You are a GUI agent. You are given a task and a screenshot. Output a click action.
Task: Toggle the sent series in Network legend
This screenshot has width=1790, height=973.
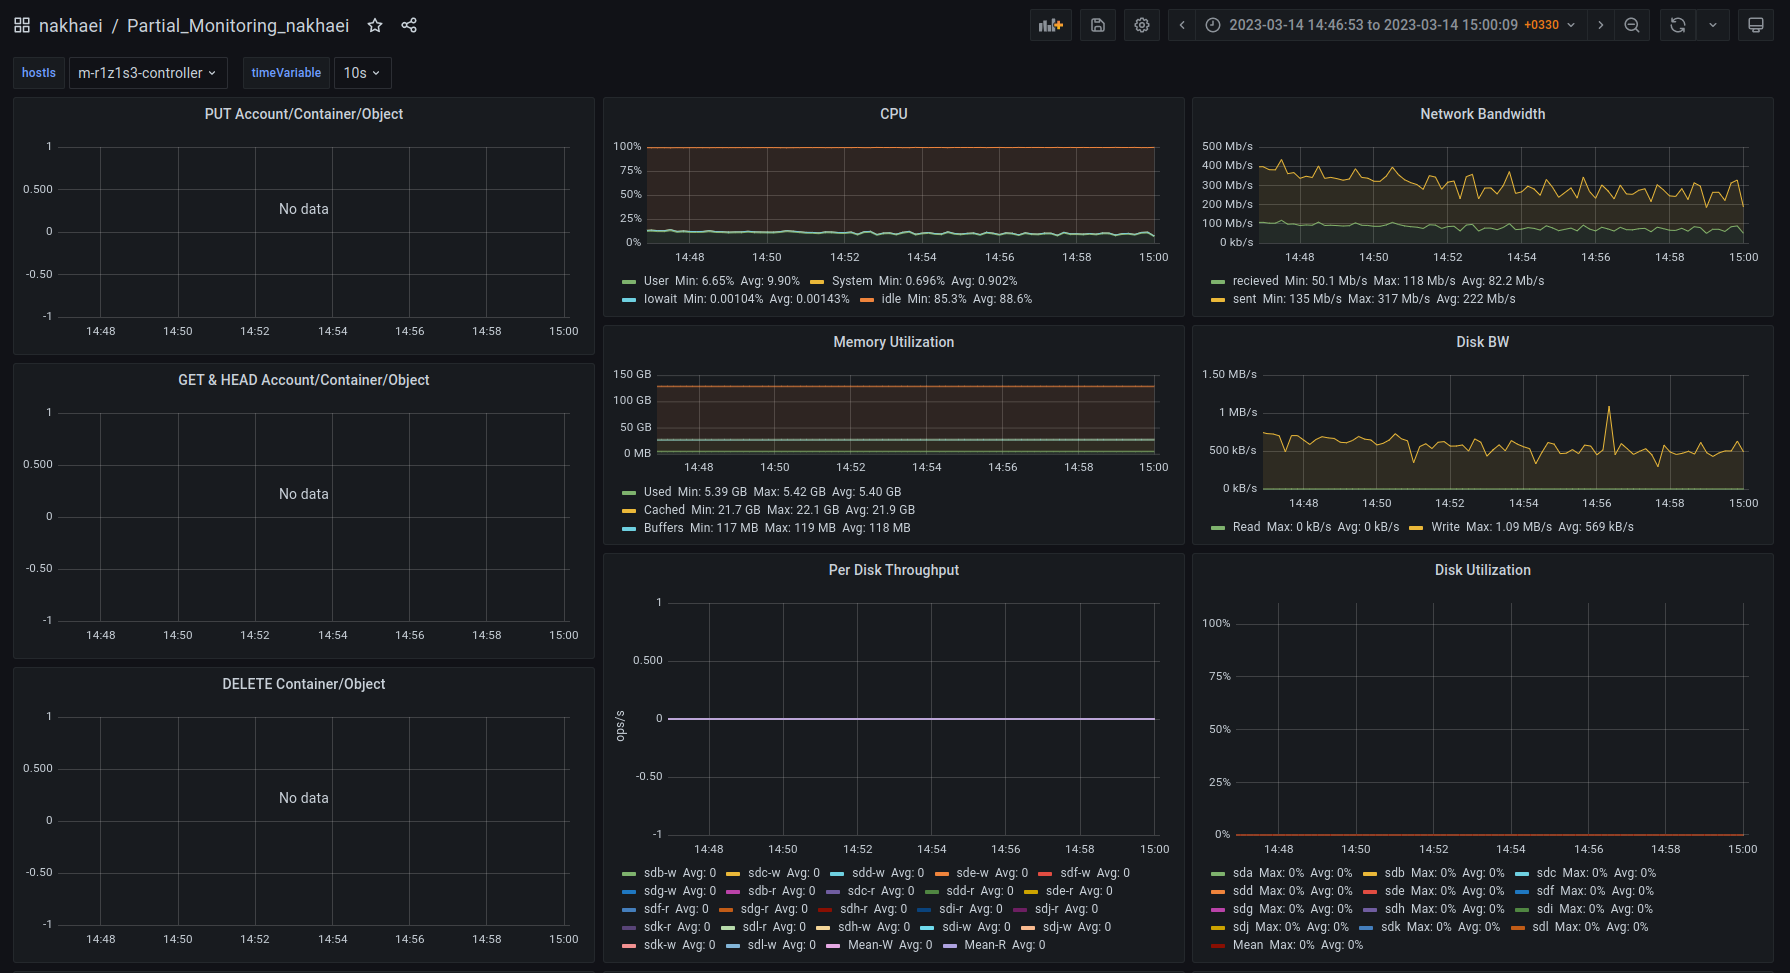point(1244,299)
